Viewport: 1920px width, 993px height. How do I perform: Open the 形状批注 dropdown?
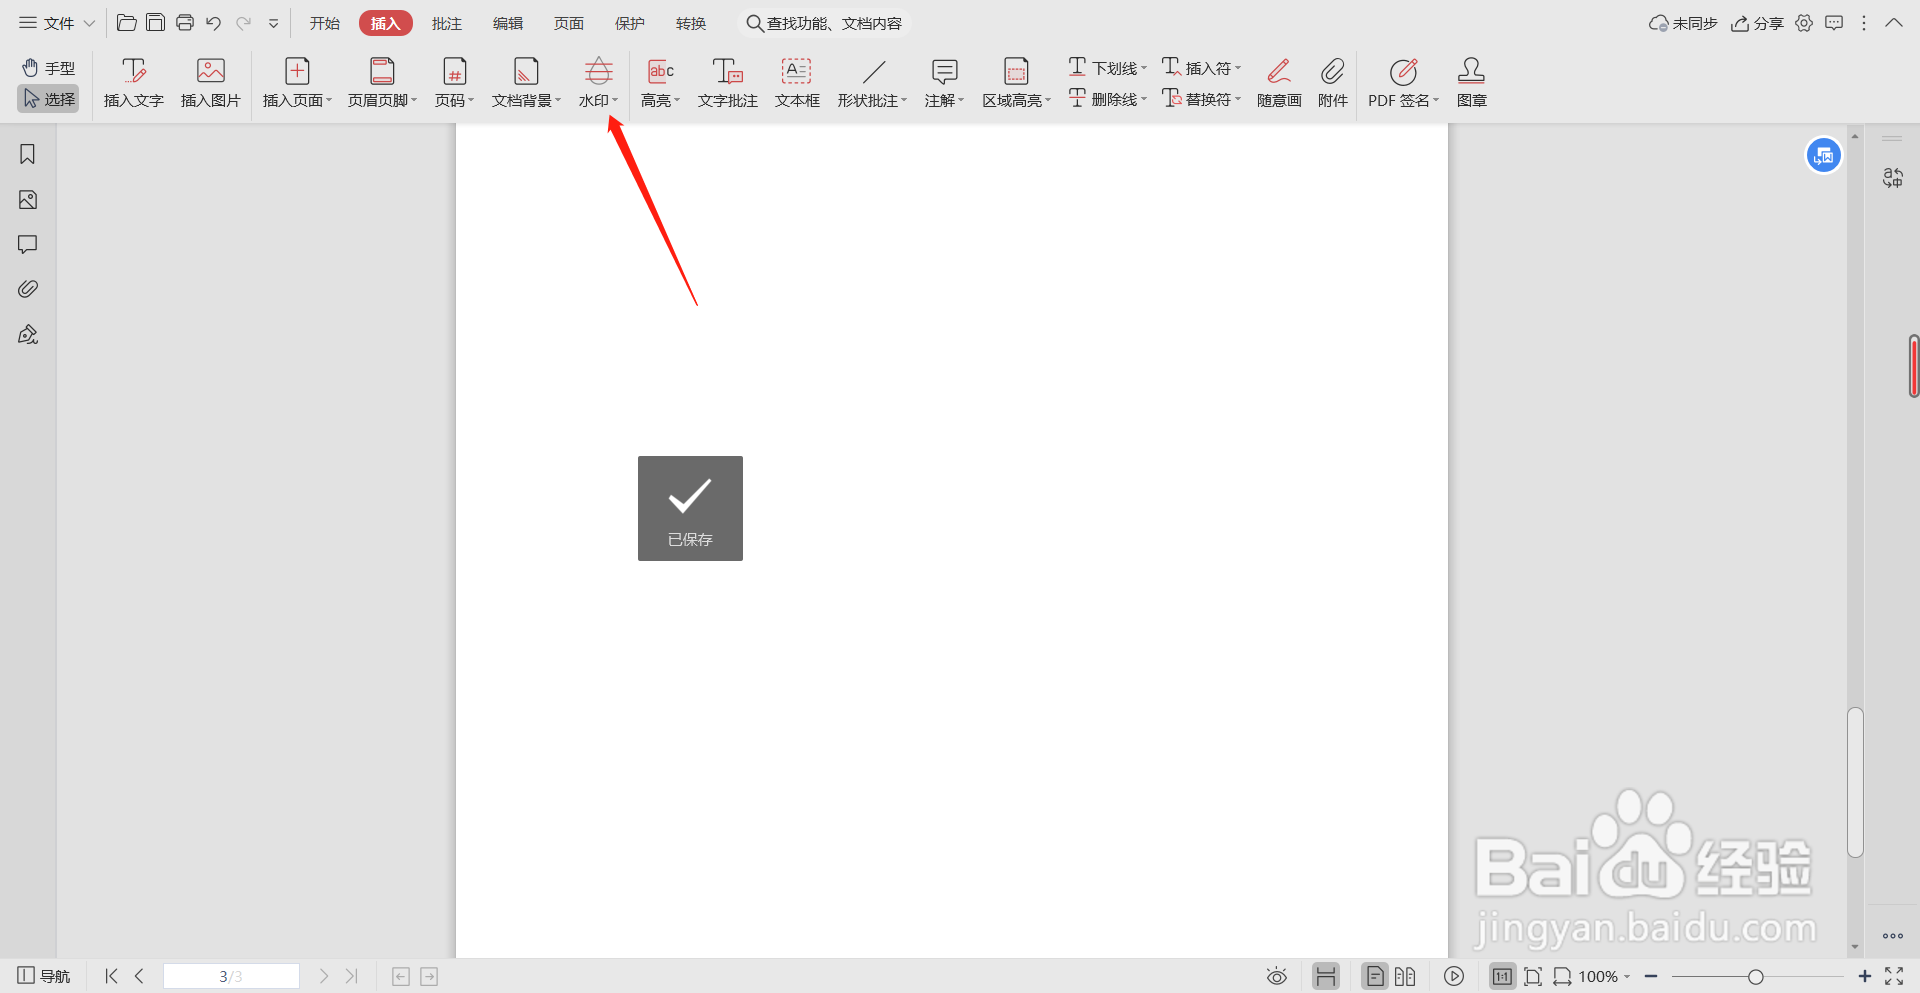pyautogui.click(x=873, y=83)
